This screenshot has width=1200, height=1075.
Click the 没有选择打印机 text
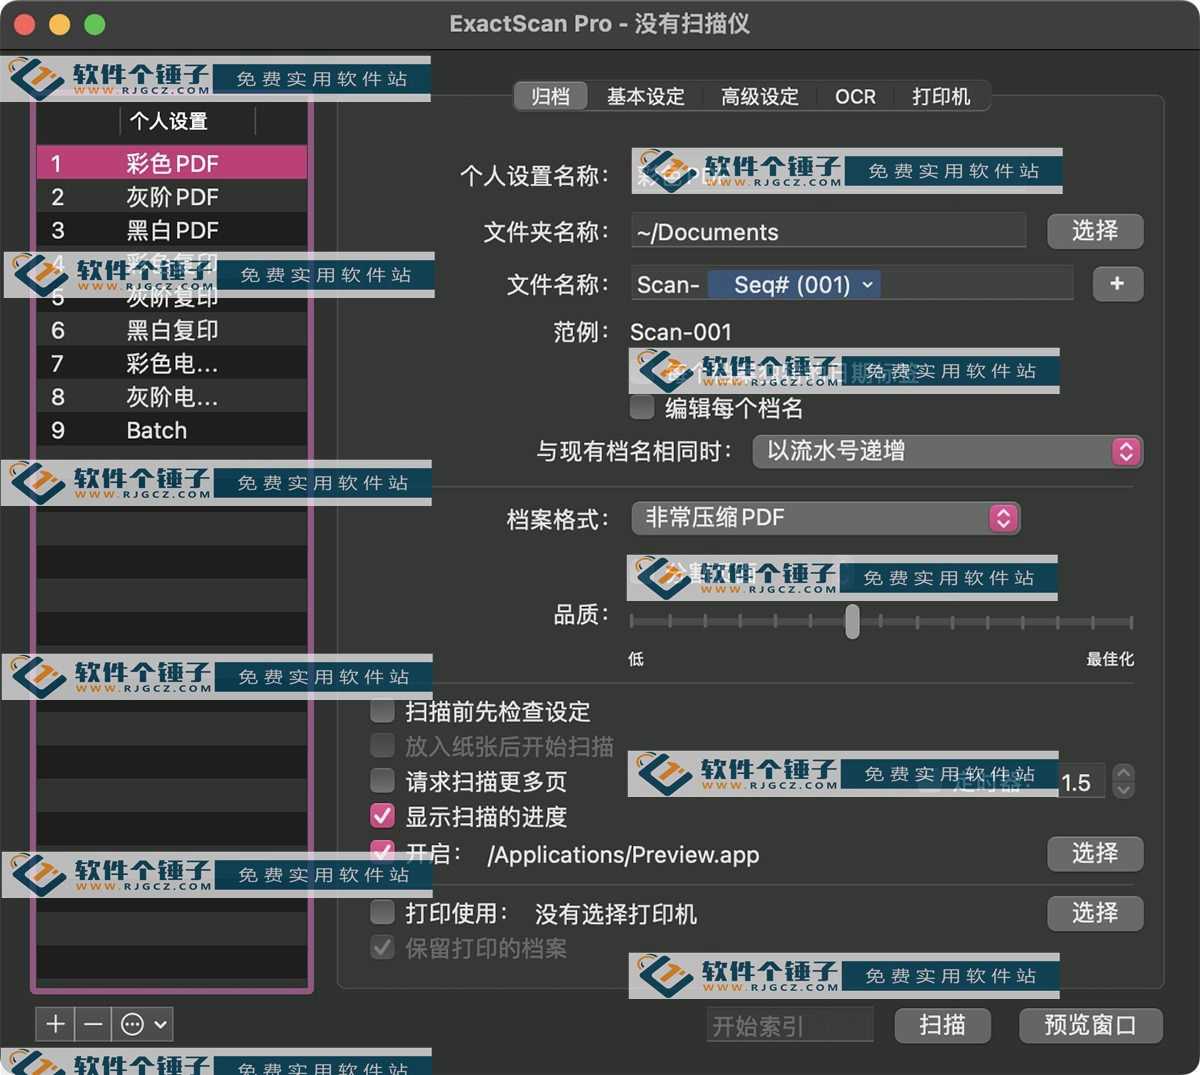click(x=616, y=914)
